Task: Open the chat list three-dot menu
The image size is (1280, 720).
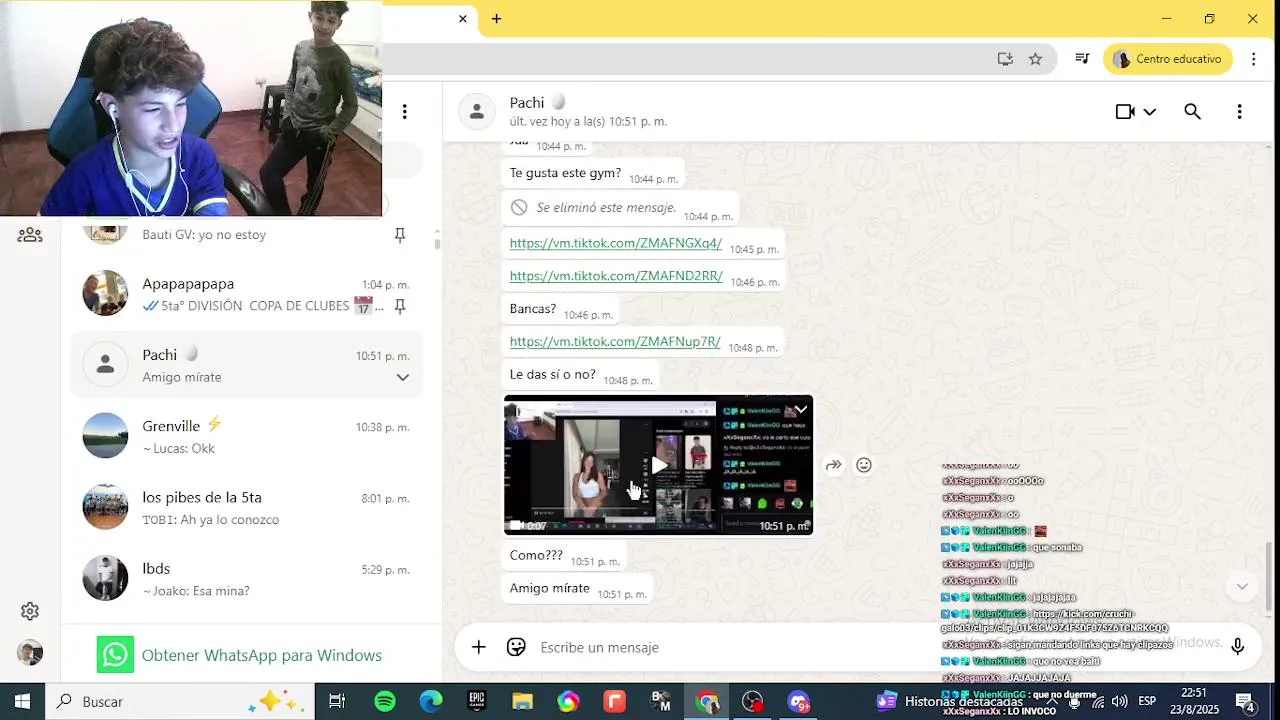Action: [x=404, y=111]
